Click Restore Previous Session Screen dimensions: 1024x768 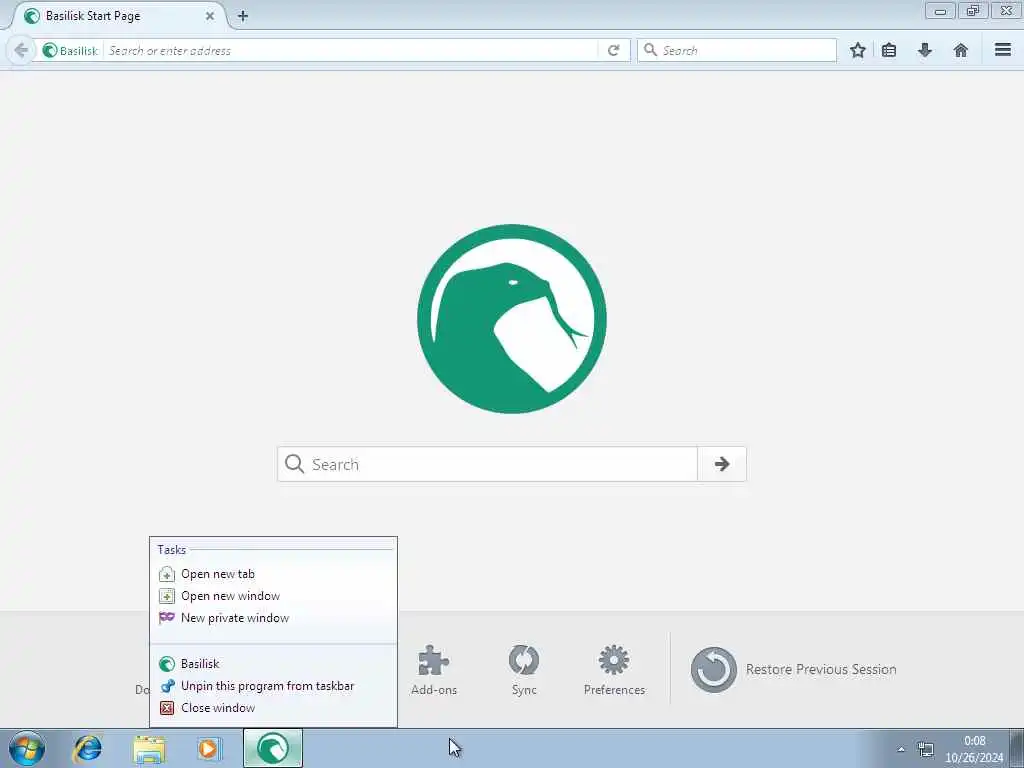click(x=793, y=669)
